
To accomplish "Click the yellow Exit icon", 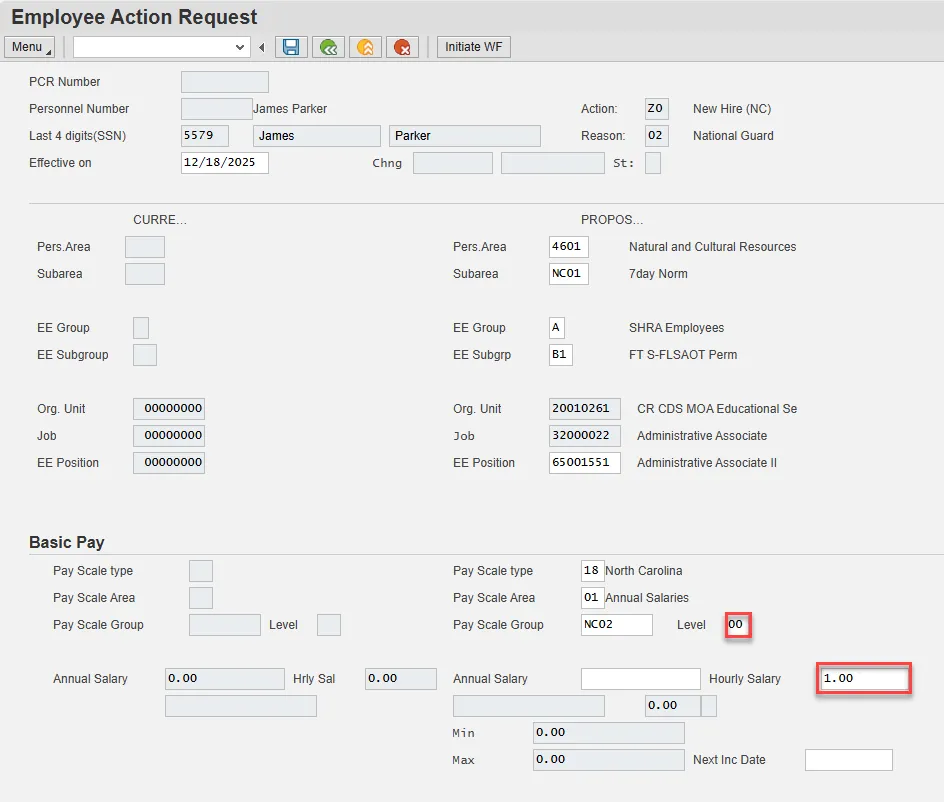I will pos(365,47).
